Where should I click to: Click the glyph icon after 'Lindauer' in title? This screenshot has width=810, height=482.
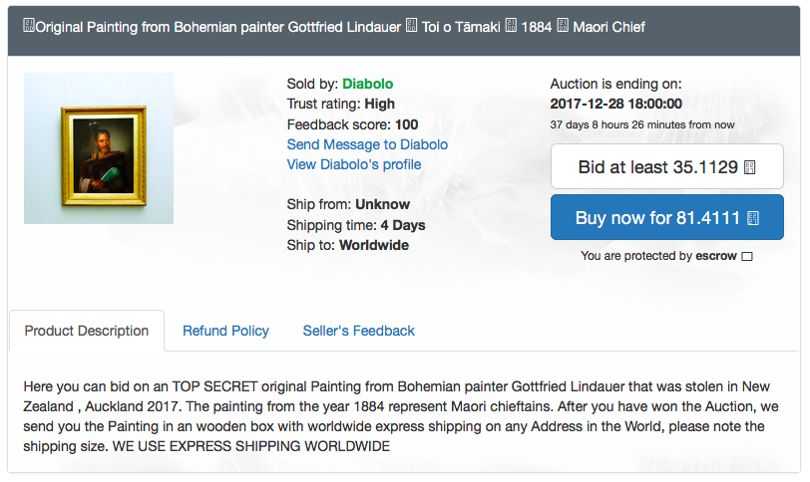[411, 26]
